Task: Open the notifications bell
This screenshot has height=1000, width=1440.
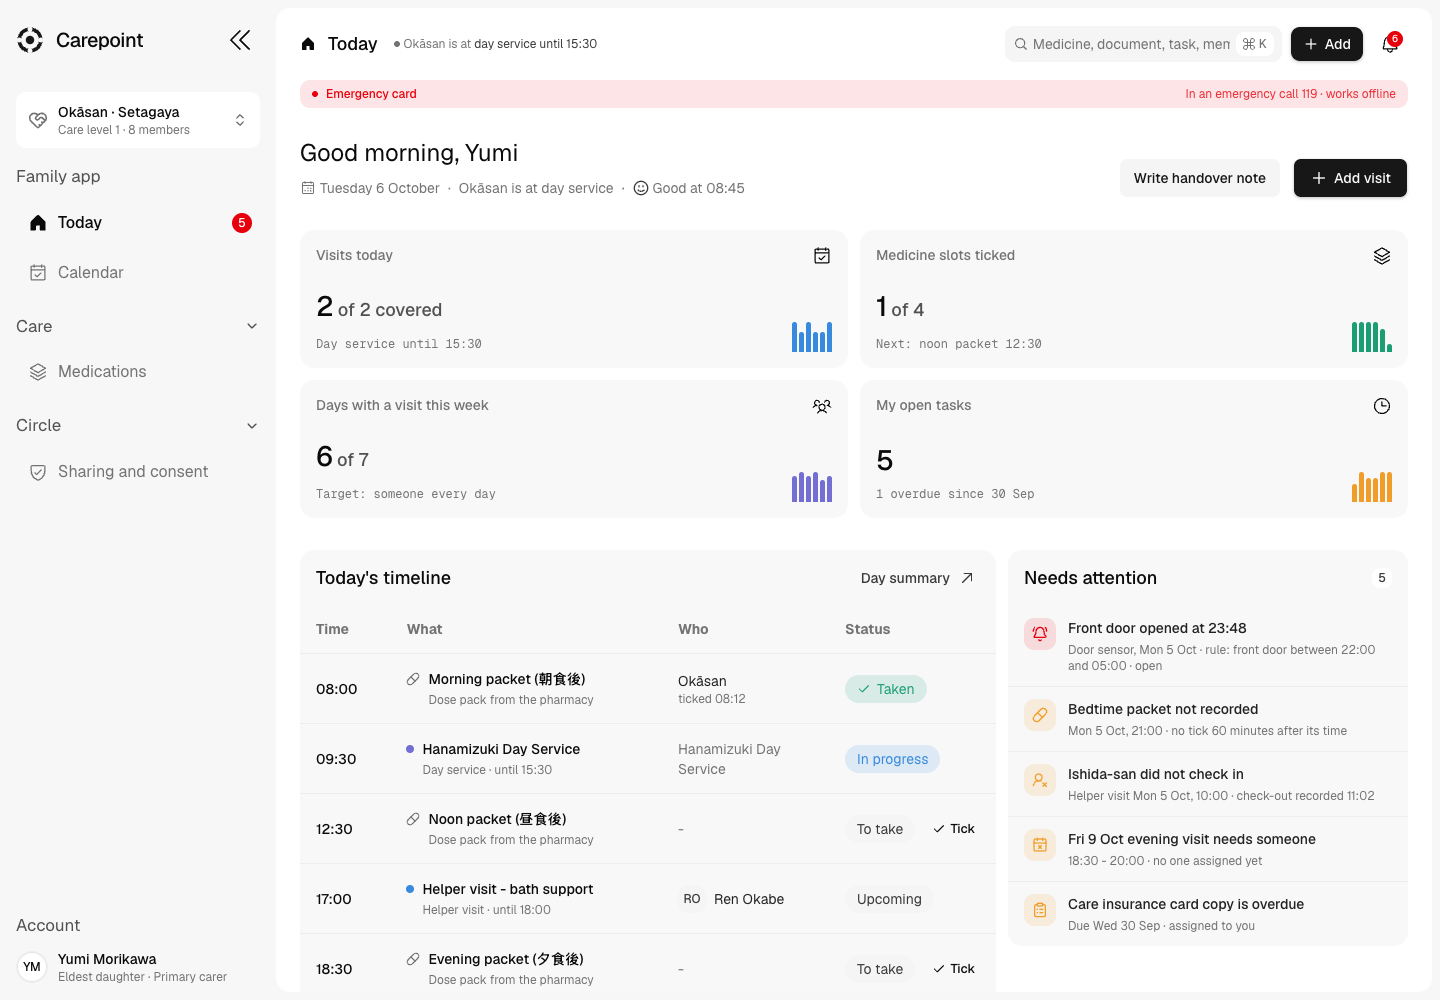Action: point(1390,44)
